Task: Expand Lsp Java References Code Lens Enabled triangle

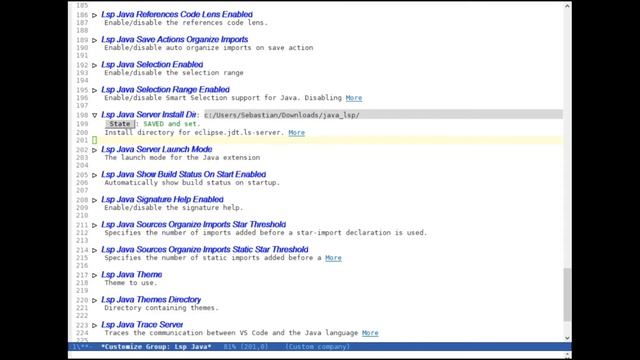Action: 94,15
